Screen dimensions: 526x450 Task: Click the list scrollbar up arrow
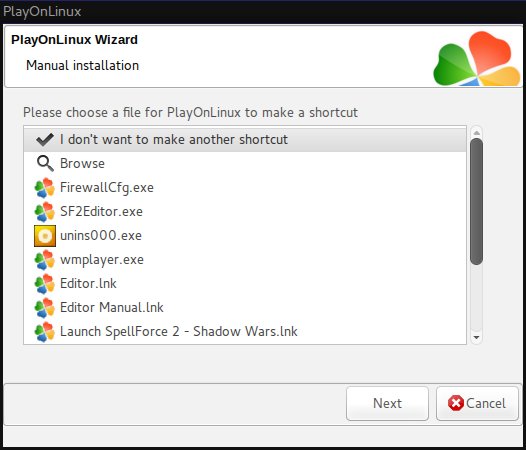coord(476,133)
